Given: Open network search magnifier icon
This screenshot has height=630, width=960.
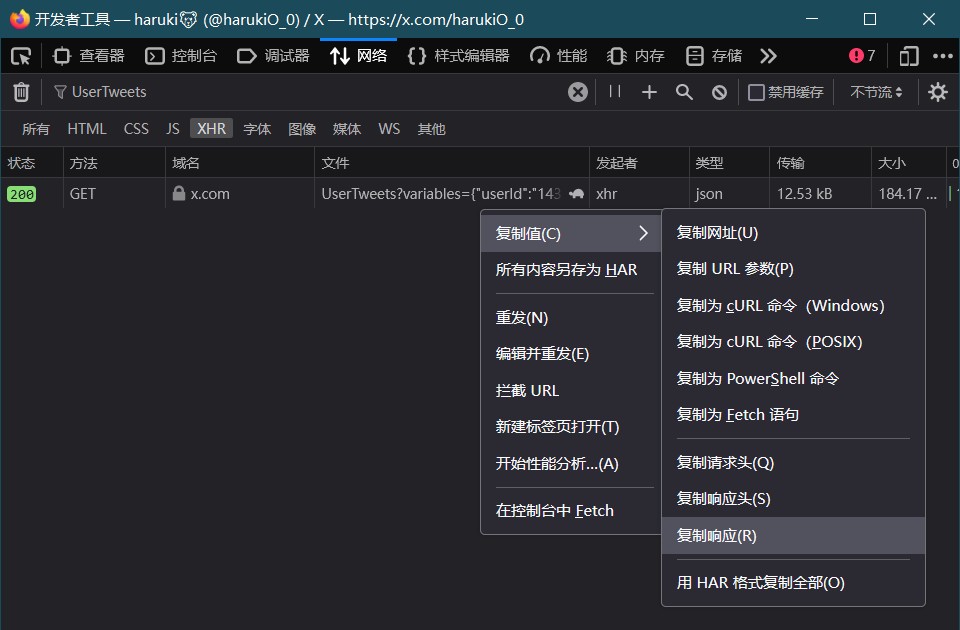Looking at the screenshot, I should pos(684,92).
